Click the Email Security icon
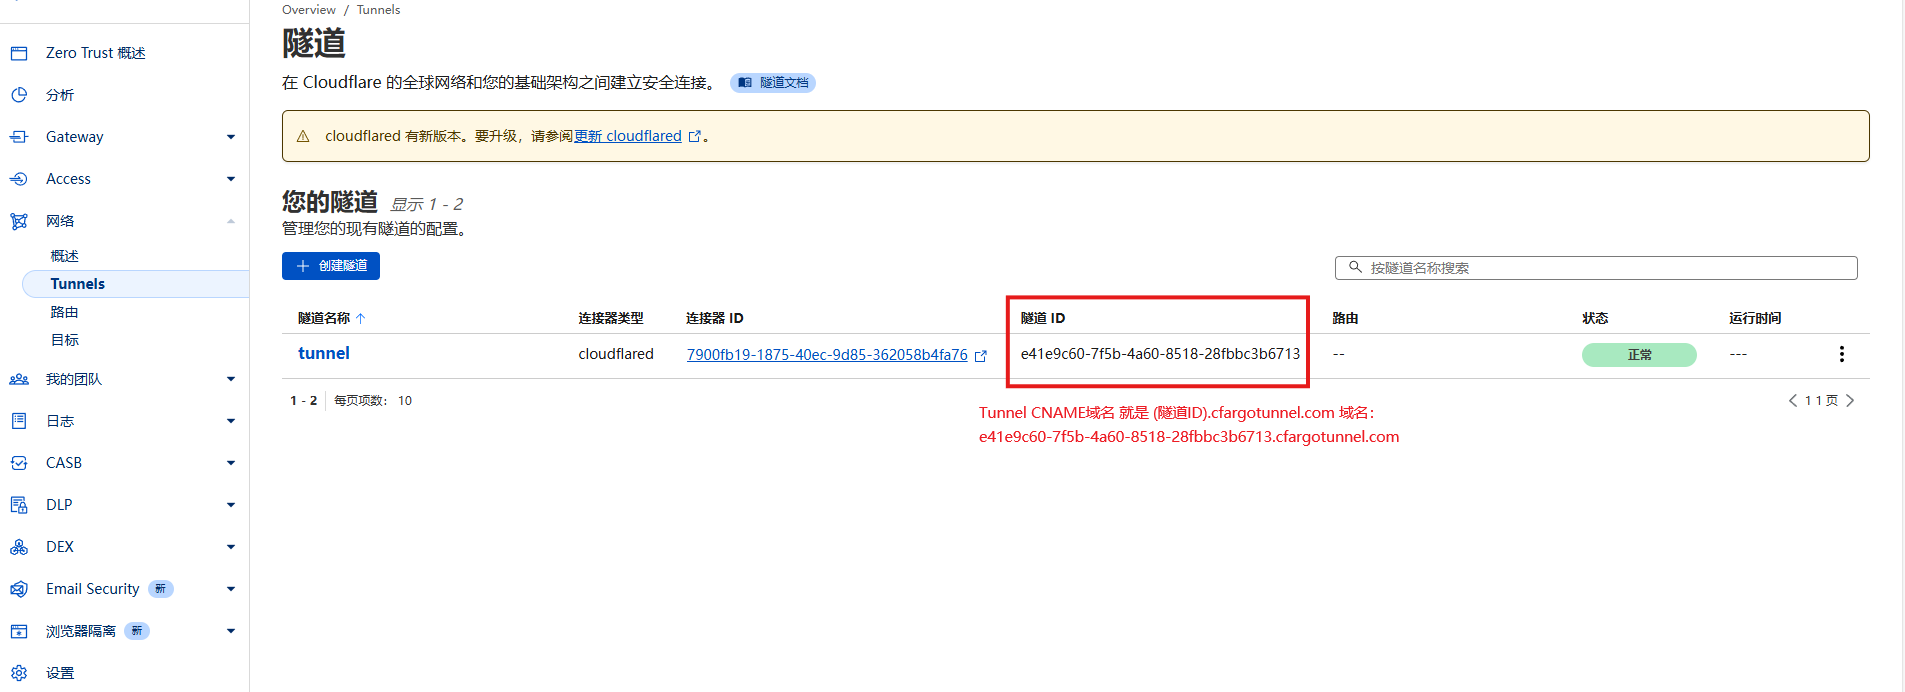Viewport: 1905px width, 692px height. (19, 589)
